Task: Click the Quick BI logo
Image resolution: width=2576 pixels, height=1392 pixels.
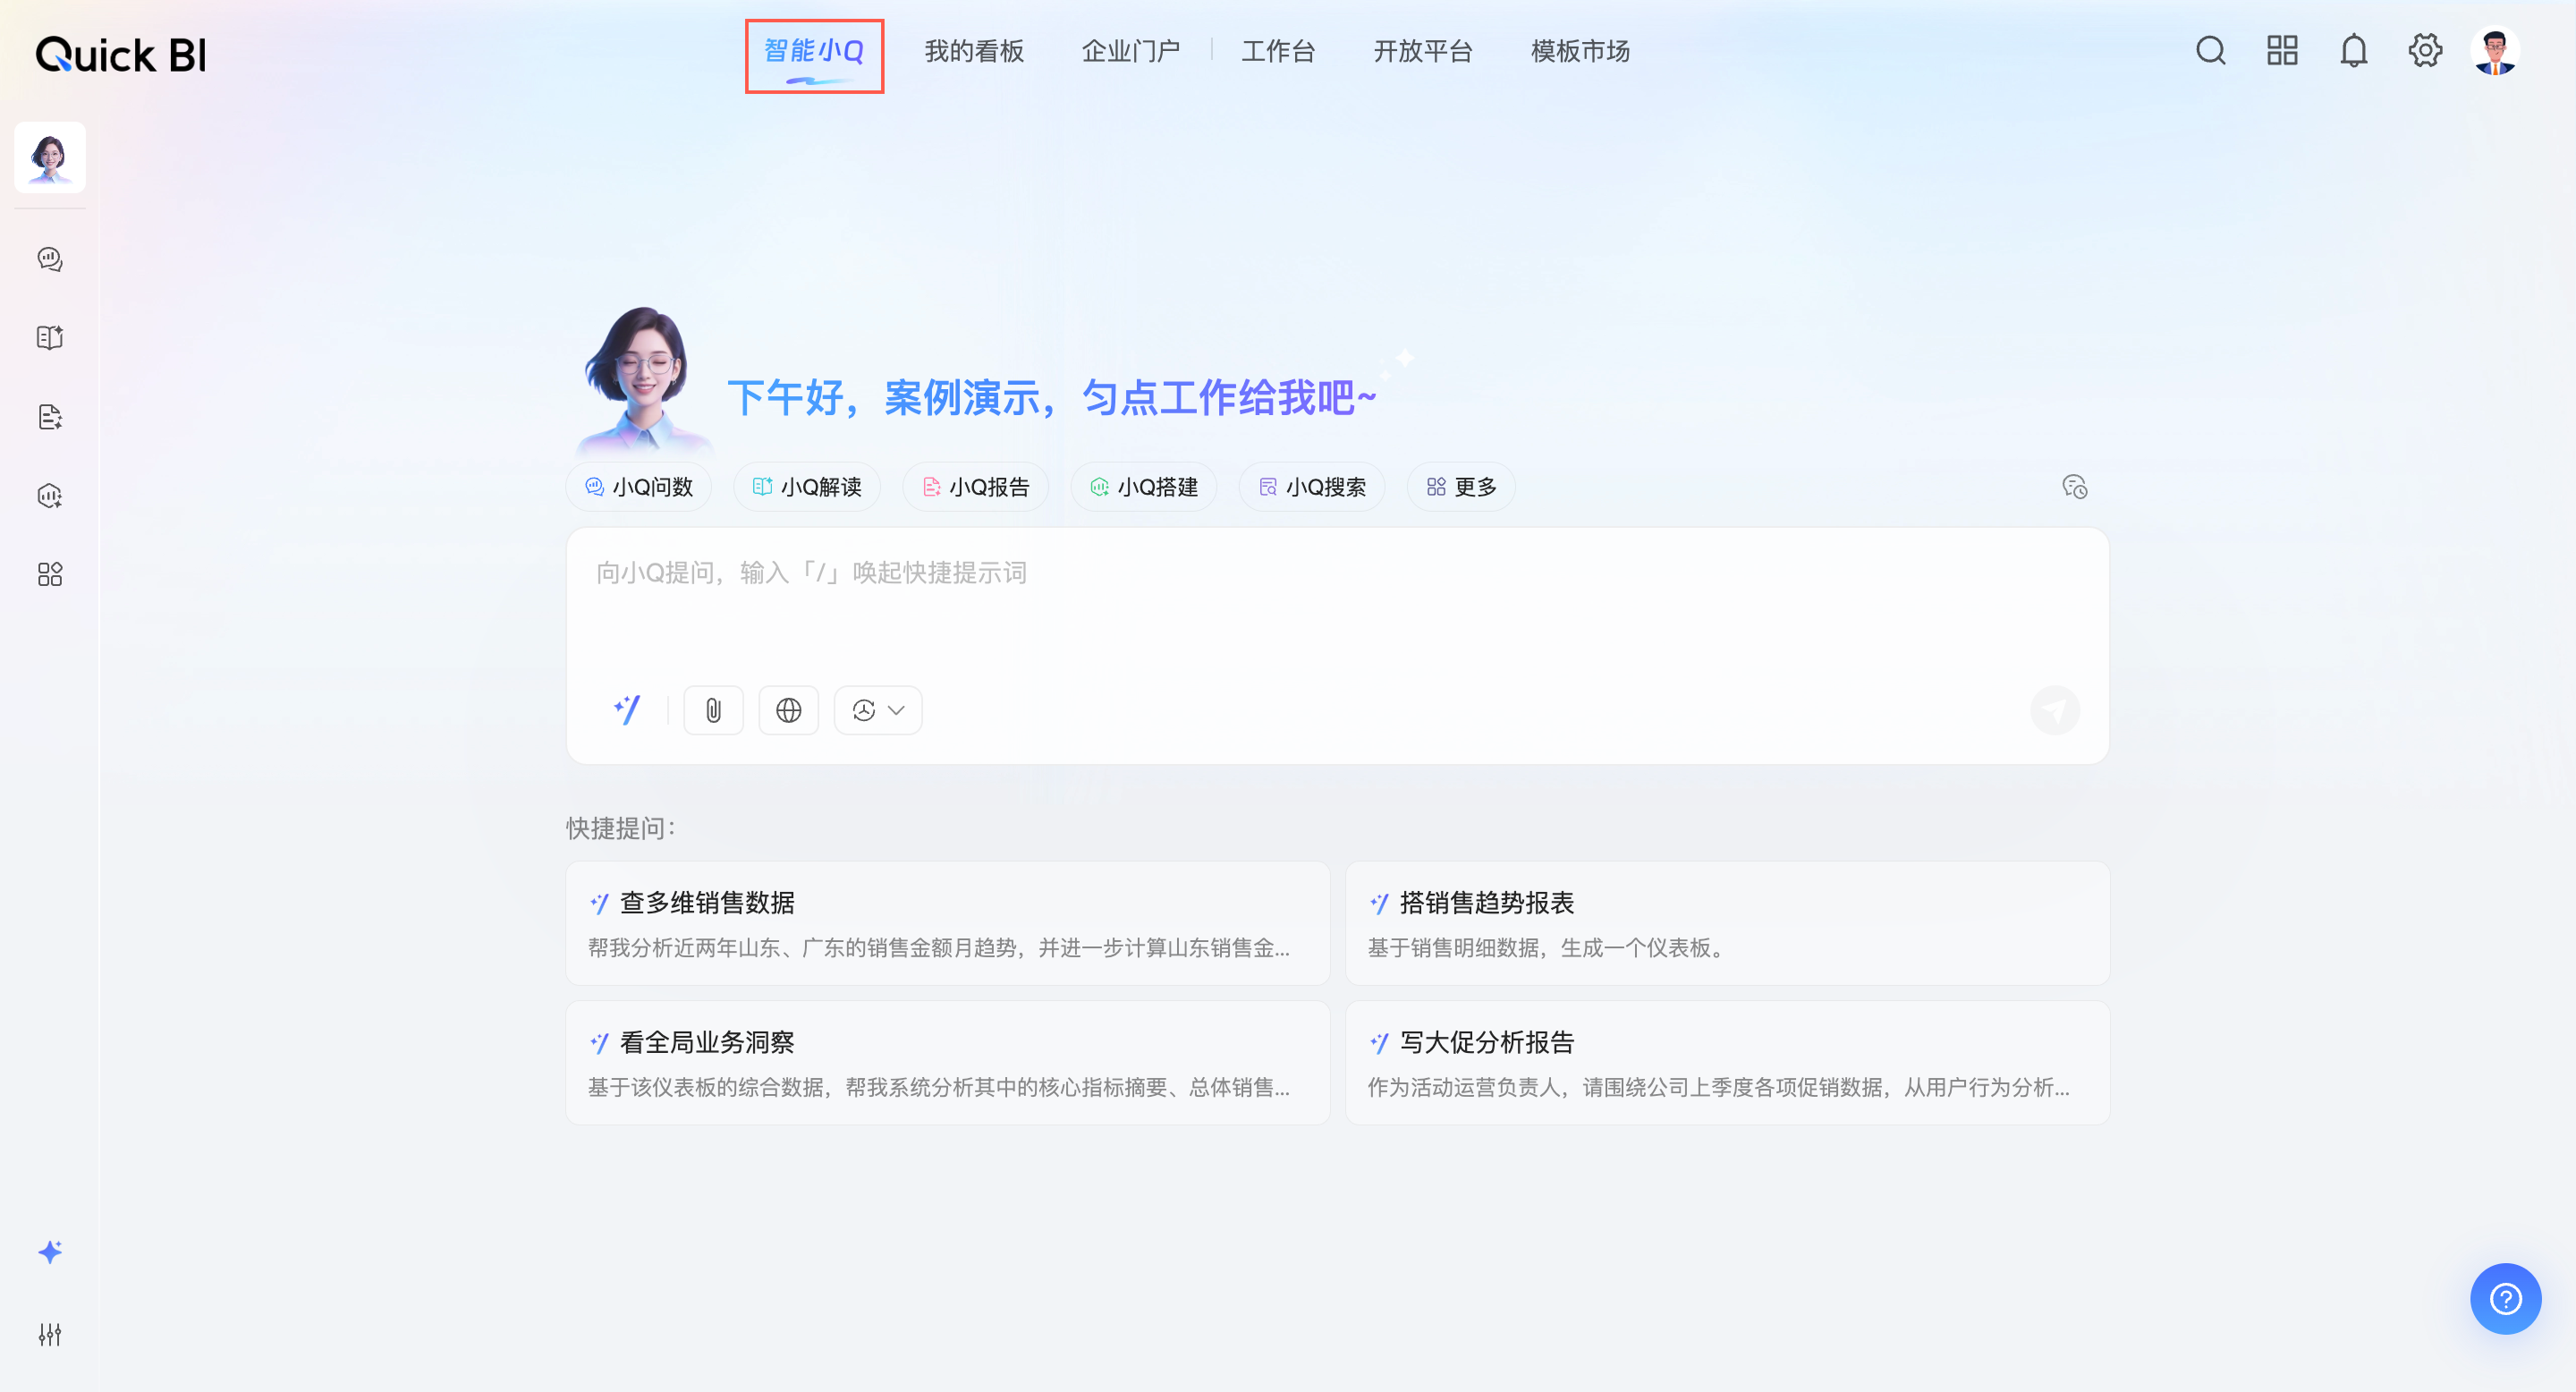Action: (x=121, y=55)
